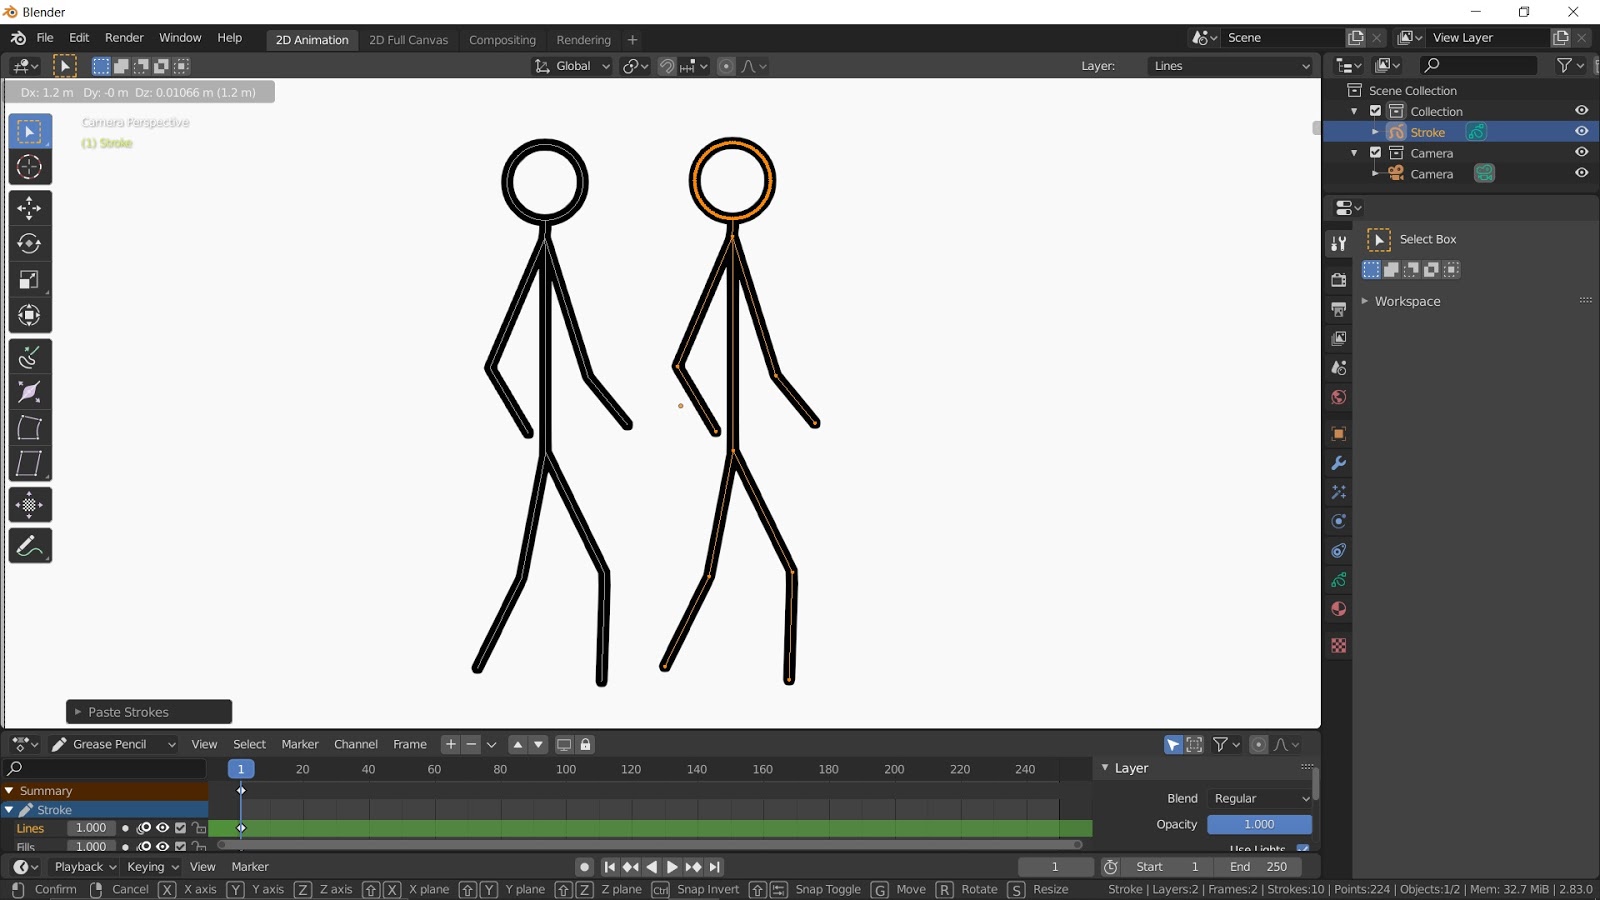Jump to the last frame with playback controls
This screenshot has height=900, width=1600.
click(x=714, y=867)
